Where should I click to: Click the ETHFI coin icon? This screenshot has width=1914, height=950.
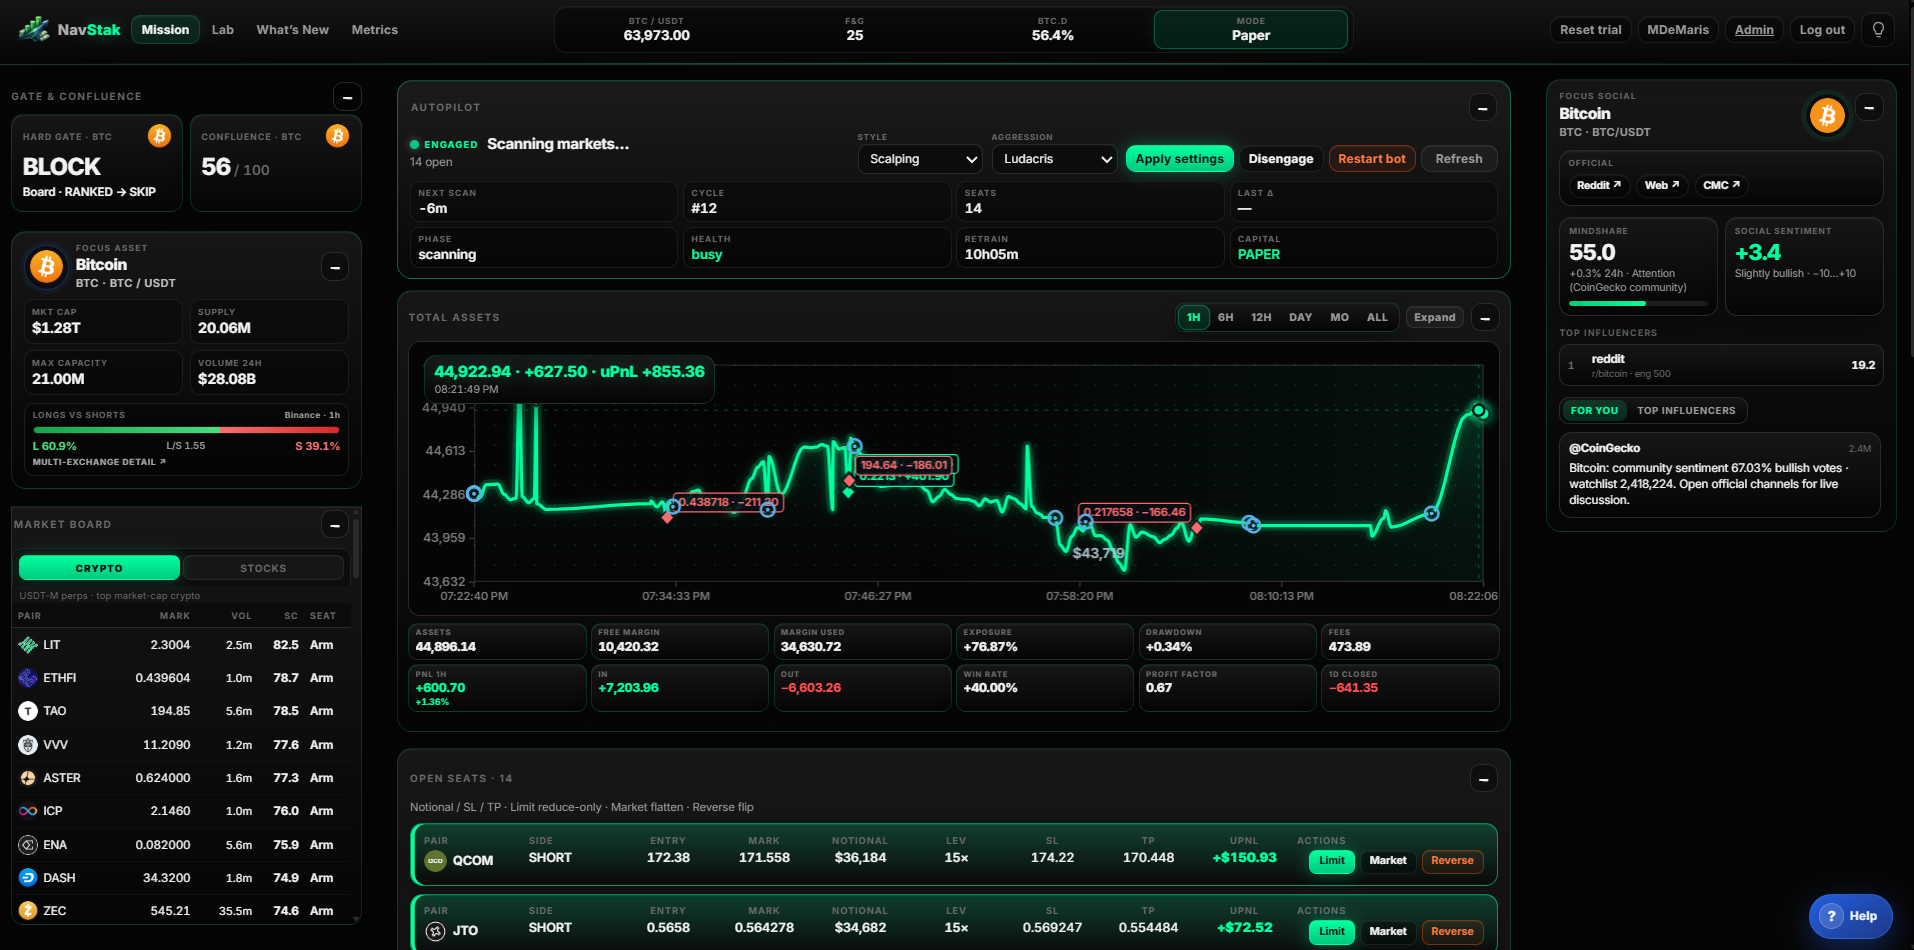[x=28, y=678]
